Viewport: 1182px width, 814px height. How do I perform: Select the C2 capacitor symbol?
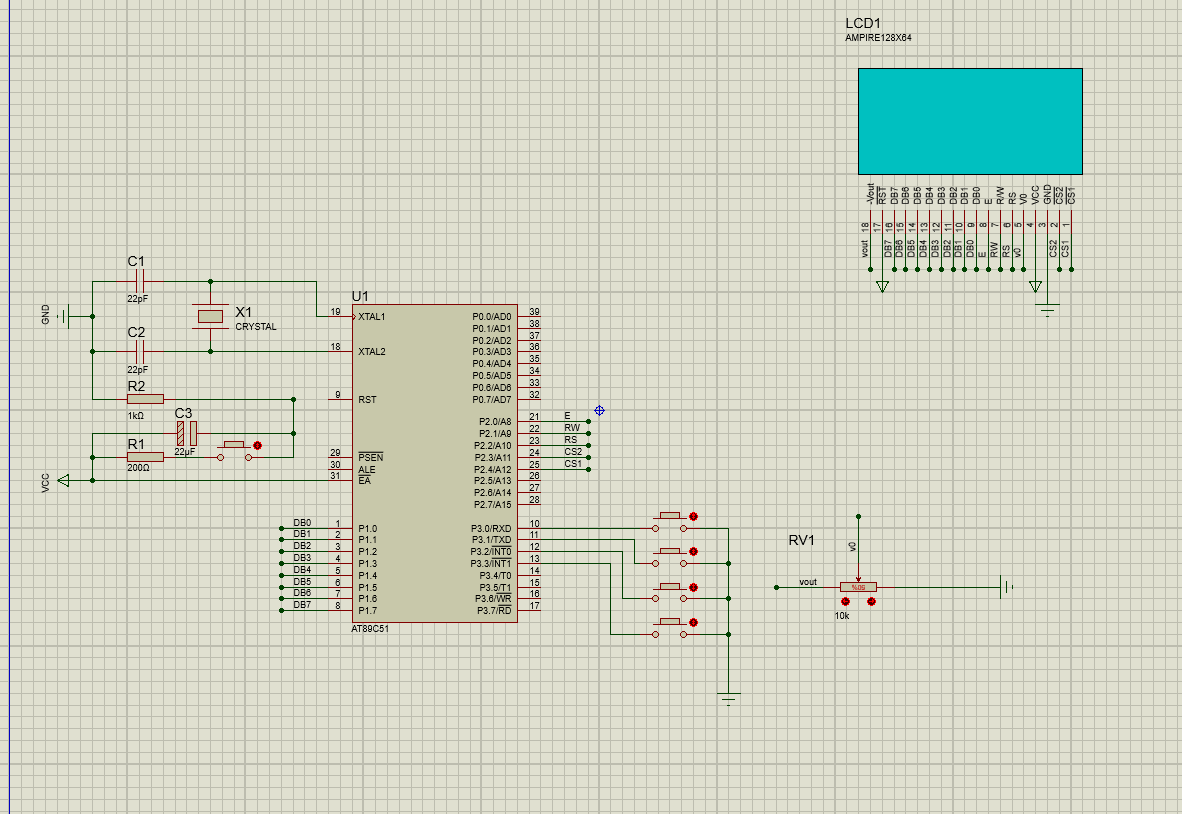(139, 351)
